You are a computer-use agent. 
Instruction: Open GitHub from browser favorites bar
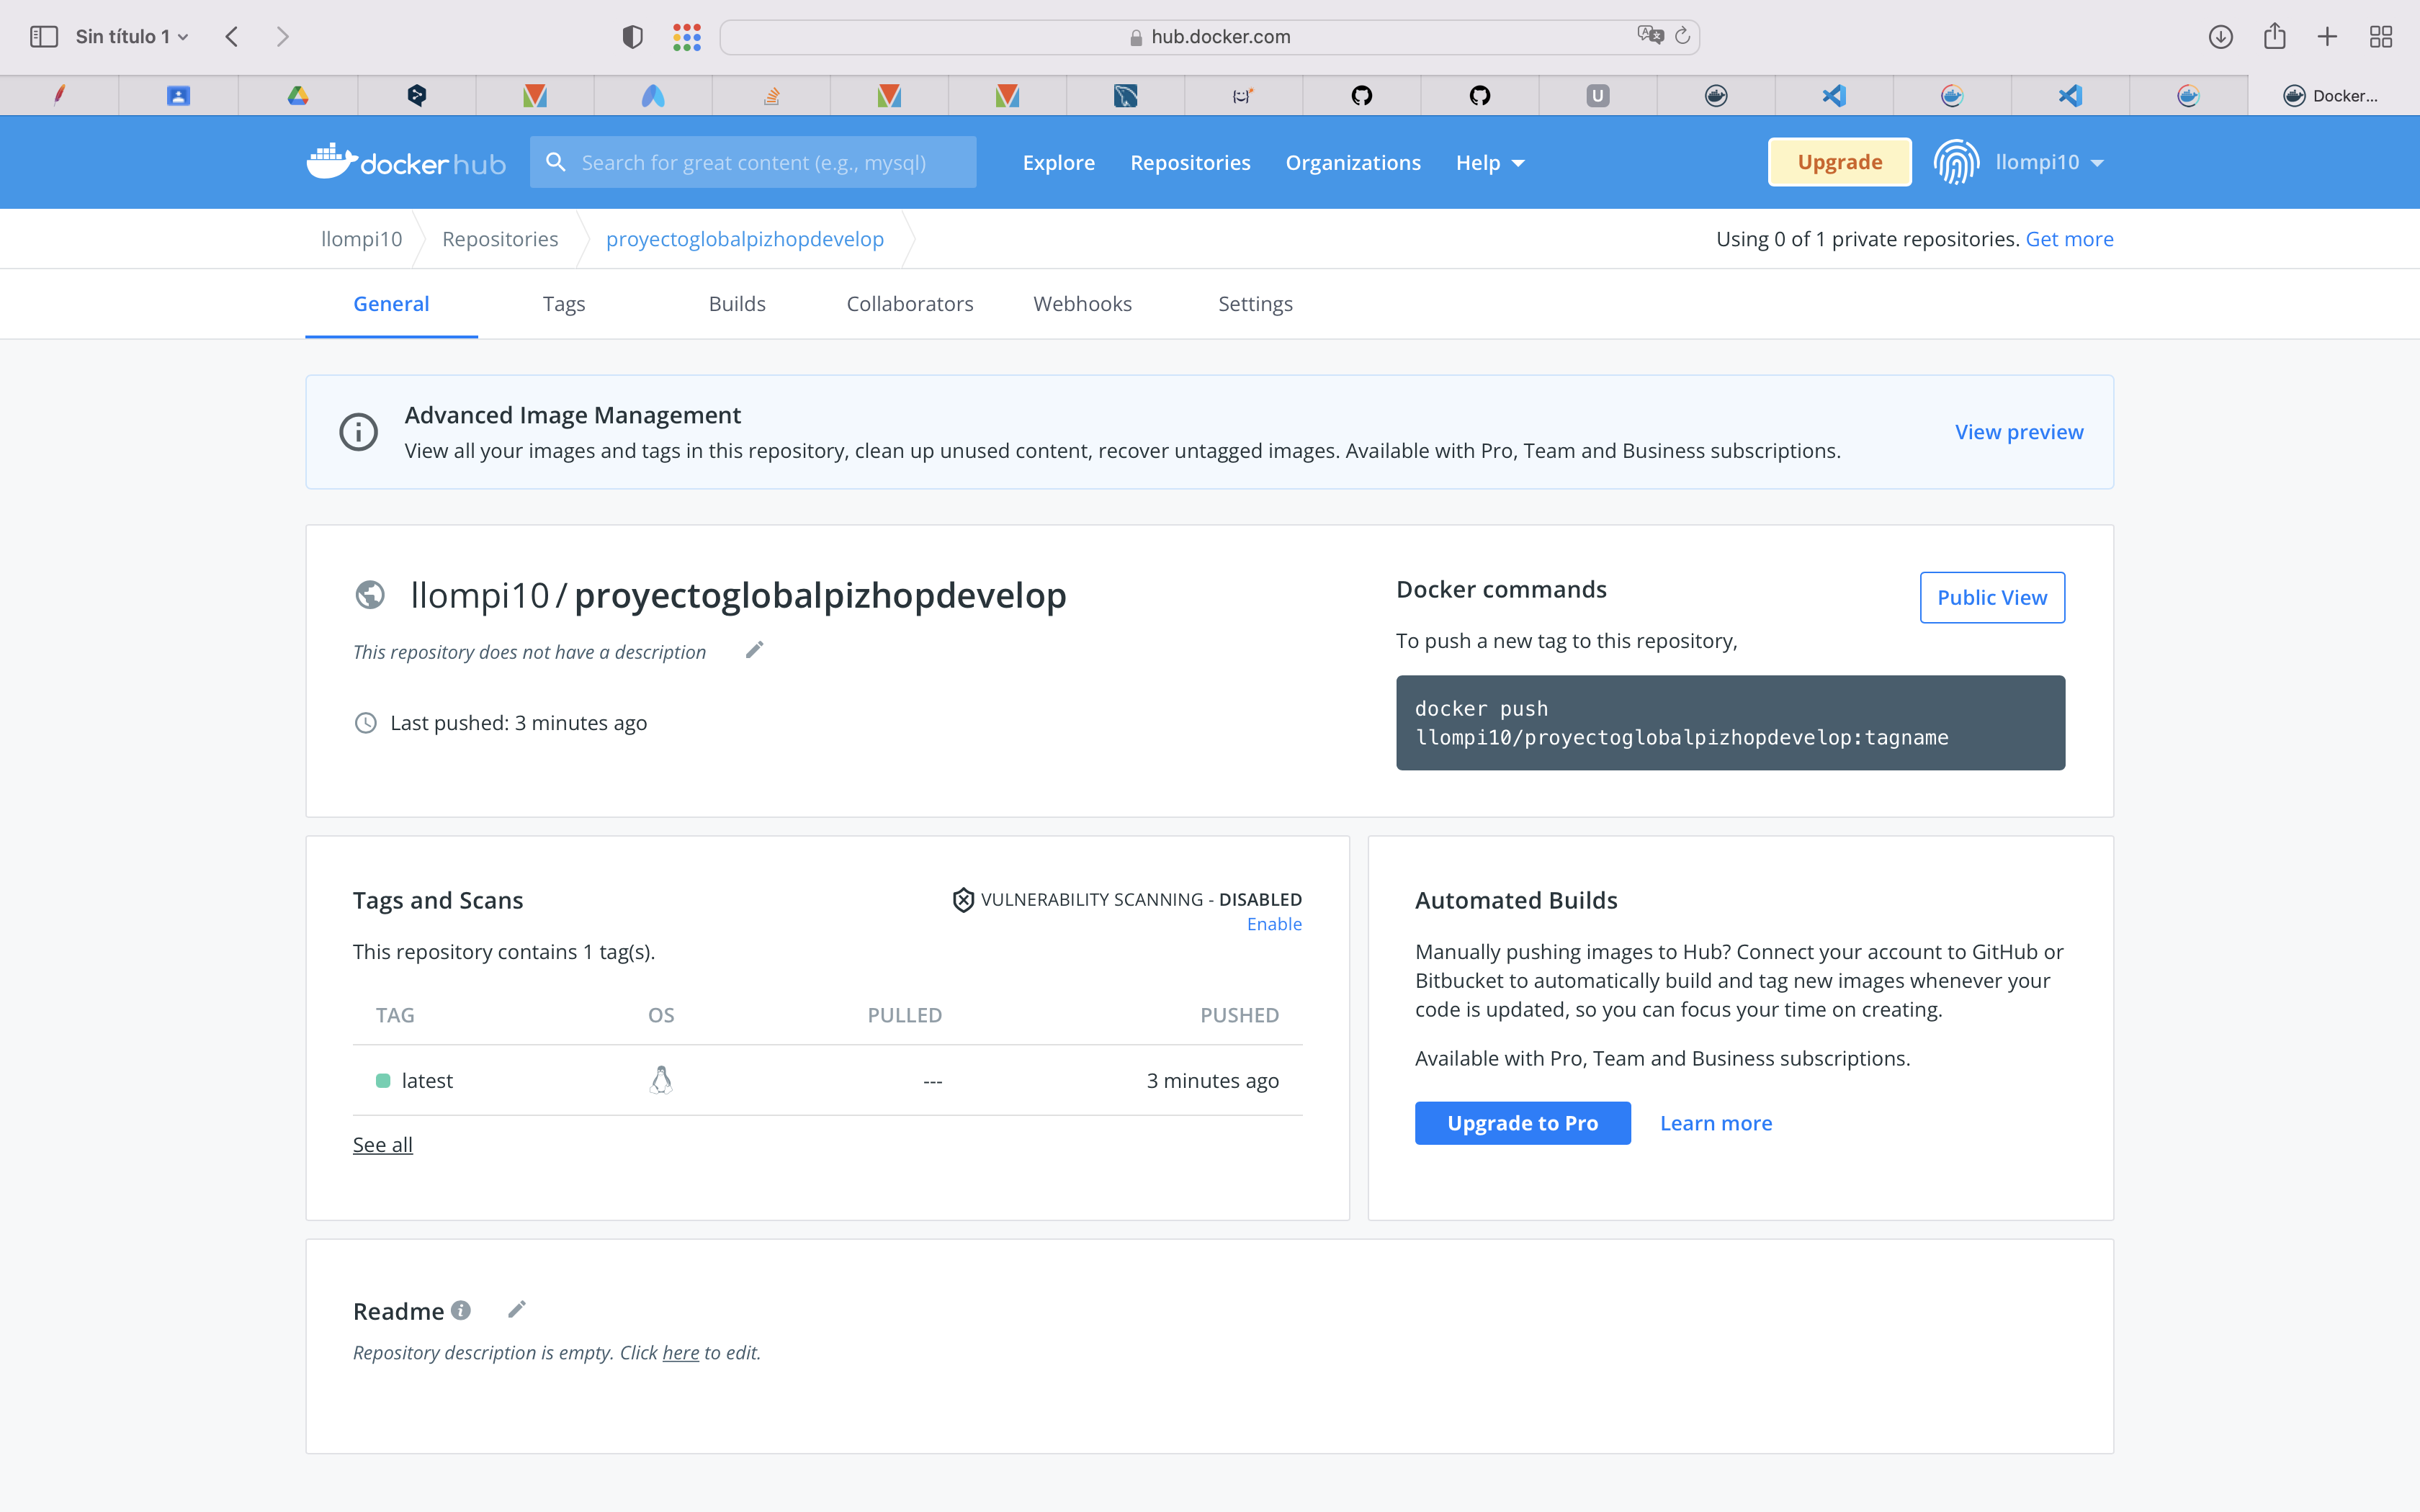click(1360, 95)
